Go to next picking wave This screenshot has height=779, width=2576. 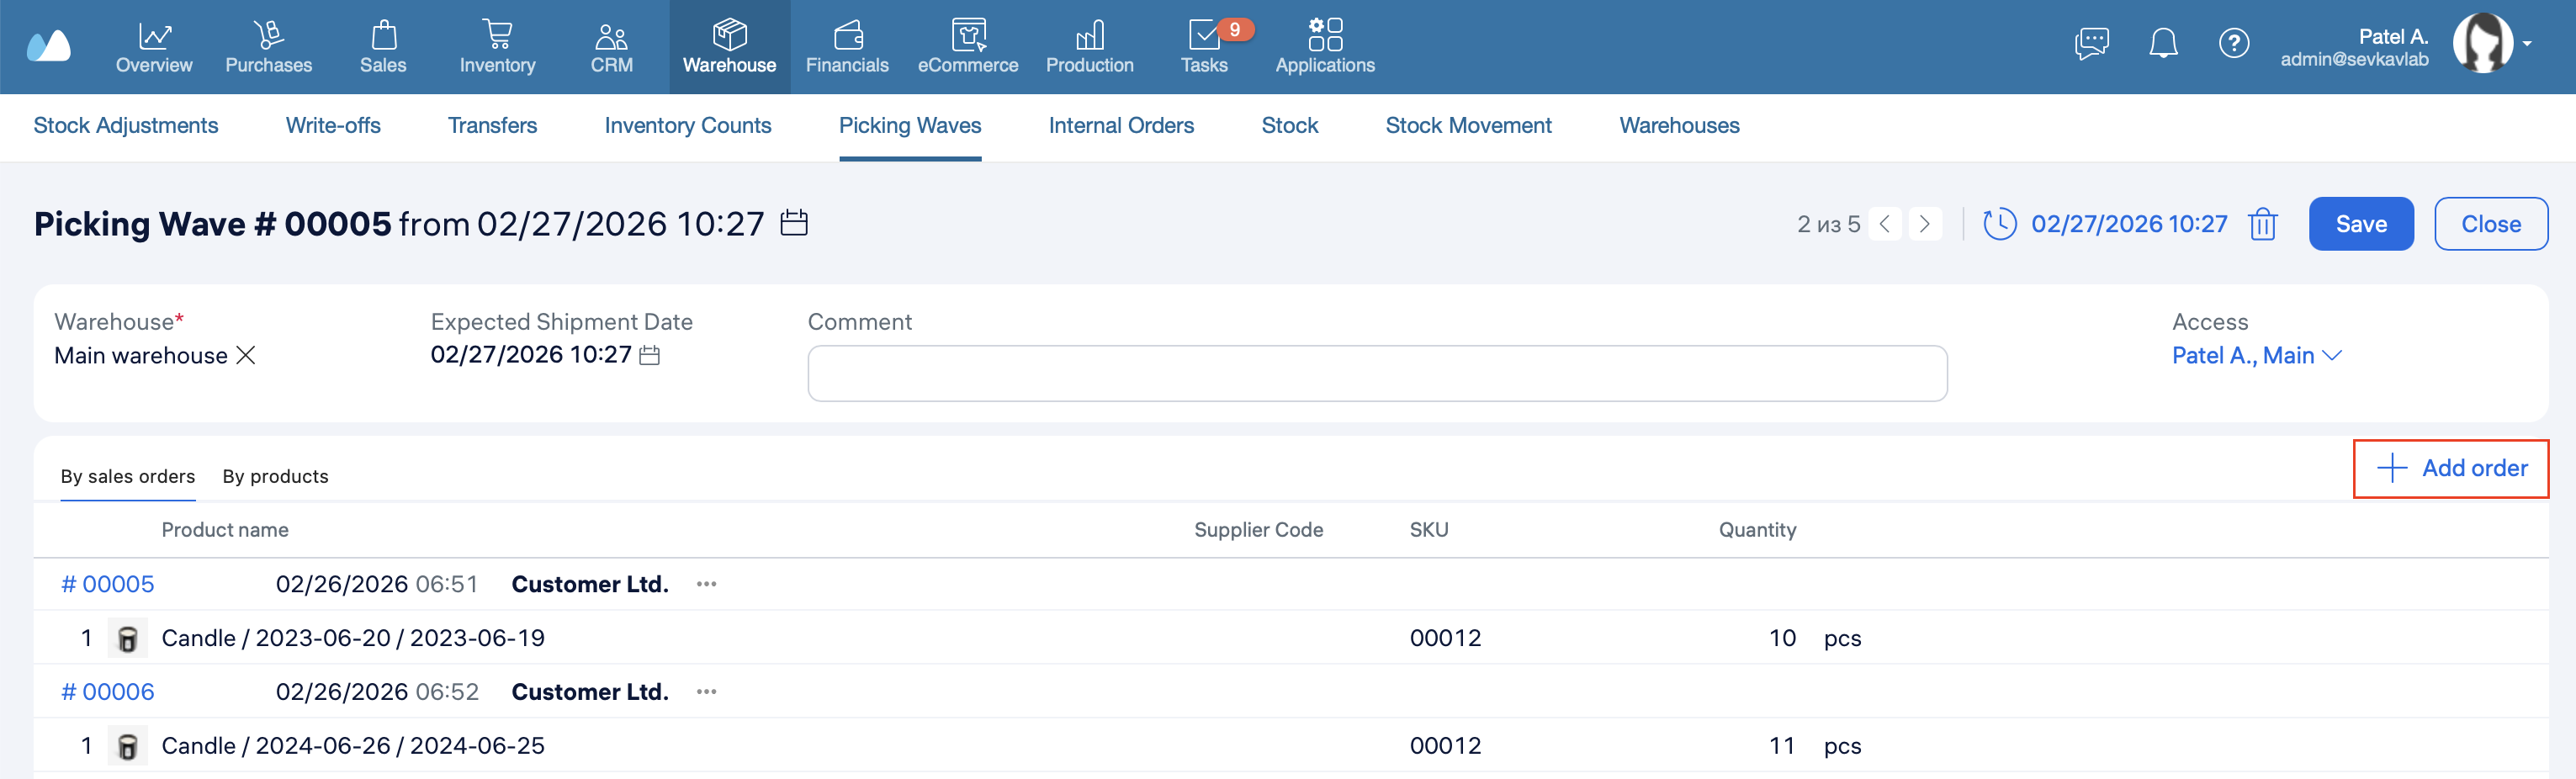tap(1925, 224)
